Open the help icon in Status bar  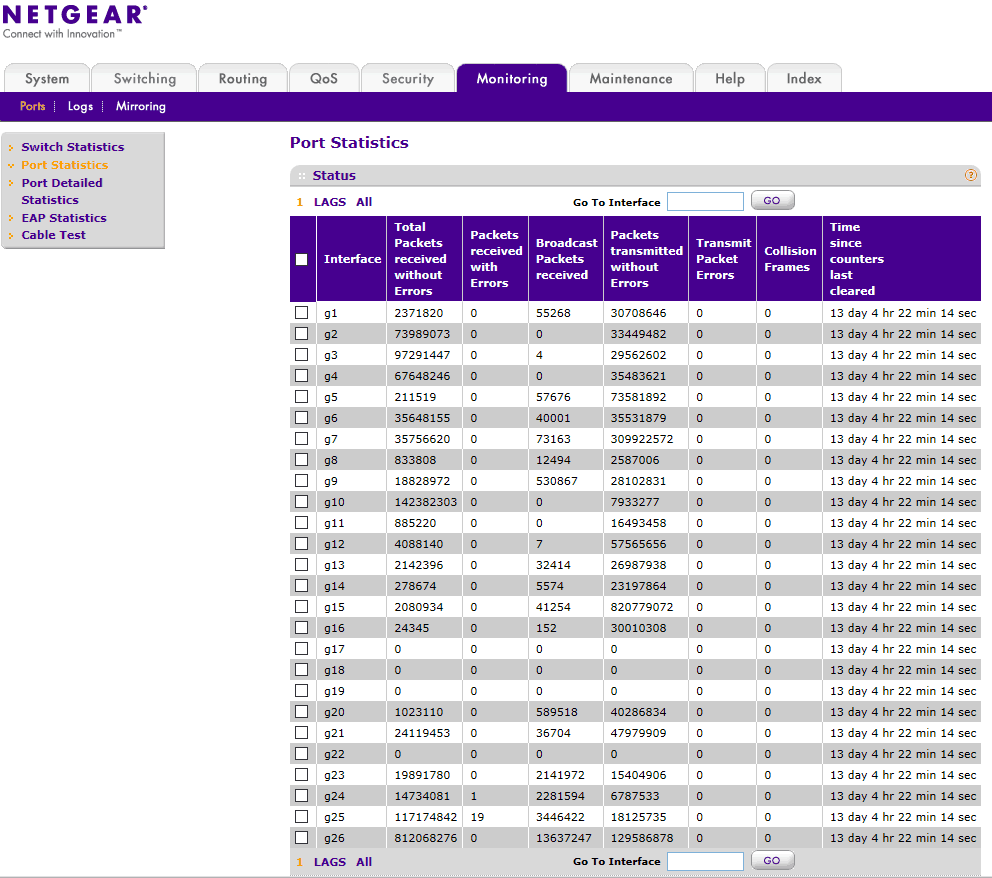coord(970,175)
